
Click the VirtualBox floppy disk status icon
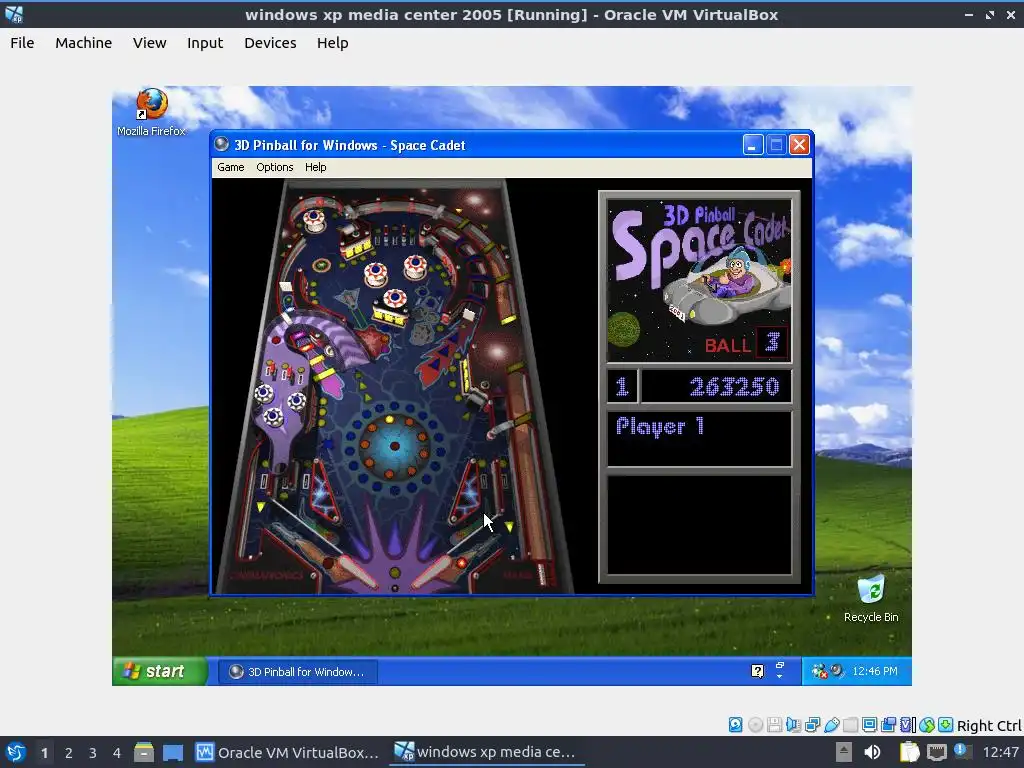[774, 725]
